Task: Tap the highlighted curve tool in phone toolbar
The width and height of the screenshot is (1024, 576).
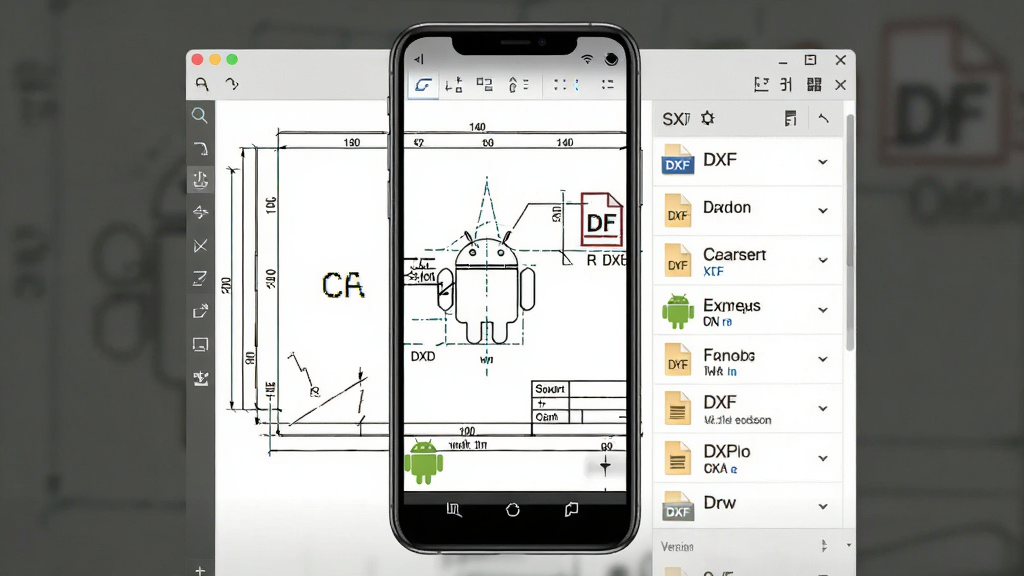Action: (x=423, y=85)
